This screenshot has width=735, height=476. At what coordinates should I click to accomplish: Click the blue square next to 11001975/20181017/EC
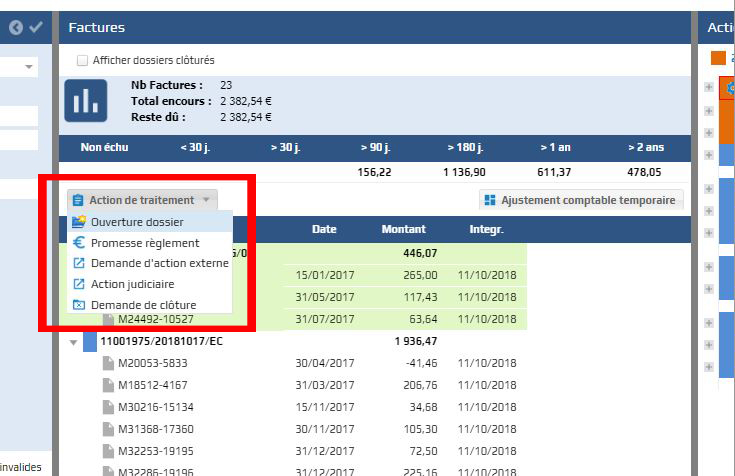(90, 342)
